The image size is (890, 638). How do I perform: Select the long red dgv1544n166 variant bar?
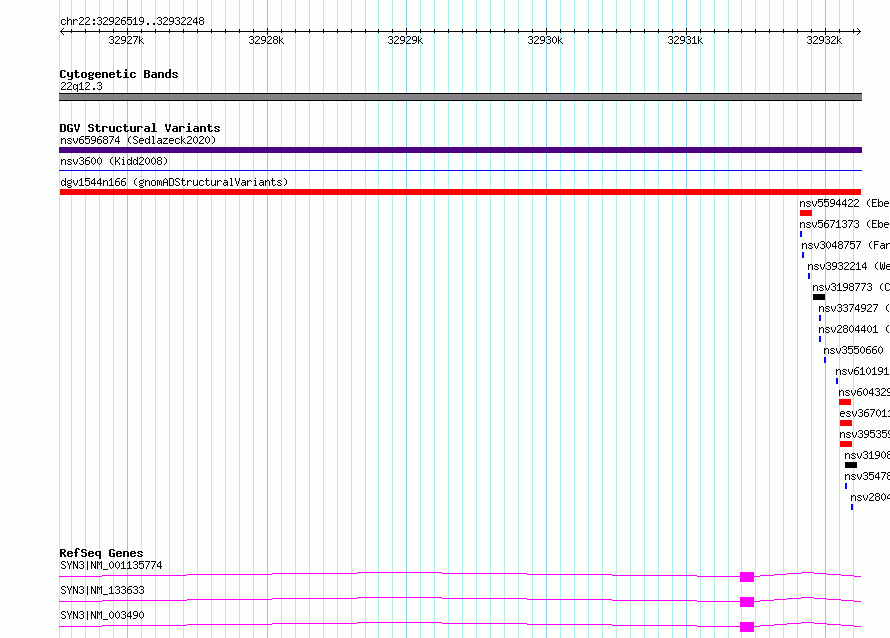(460, 192)
